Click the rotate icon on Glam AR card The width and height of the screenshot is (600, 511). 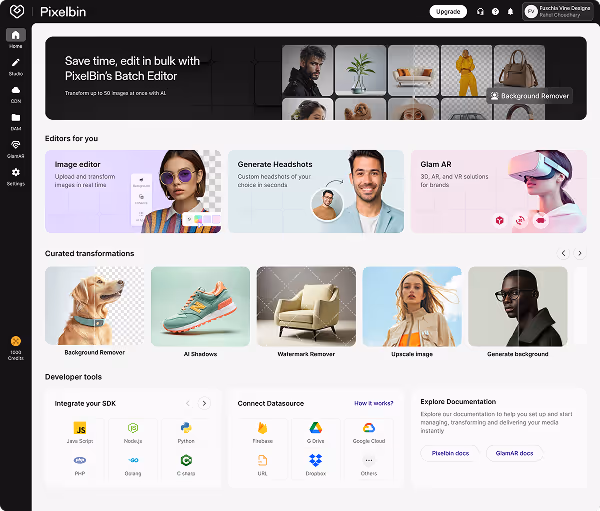(x=520, y=220)
